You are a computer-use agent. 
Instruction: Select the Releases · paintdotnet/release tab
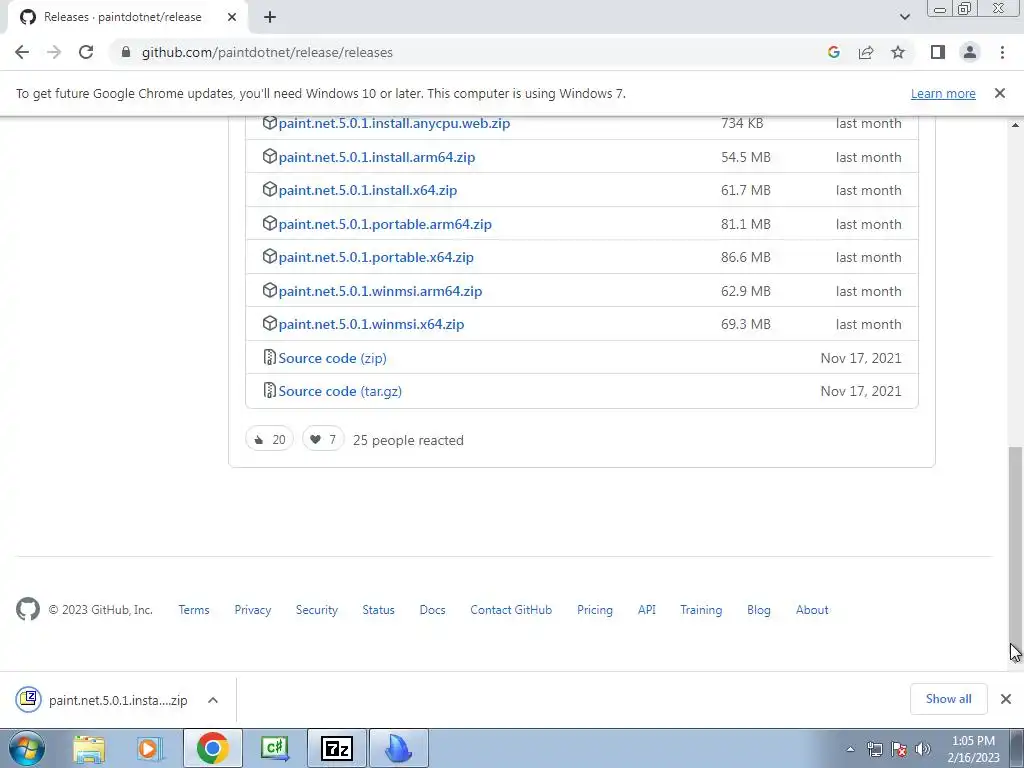[x=127, y=17]
